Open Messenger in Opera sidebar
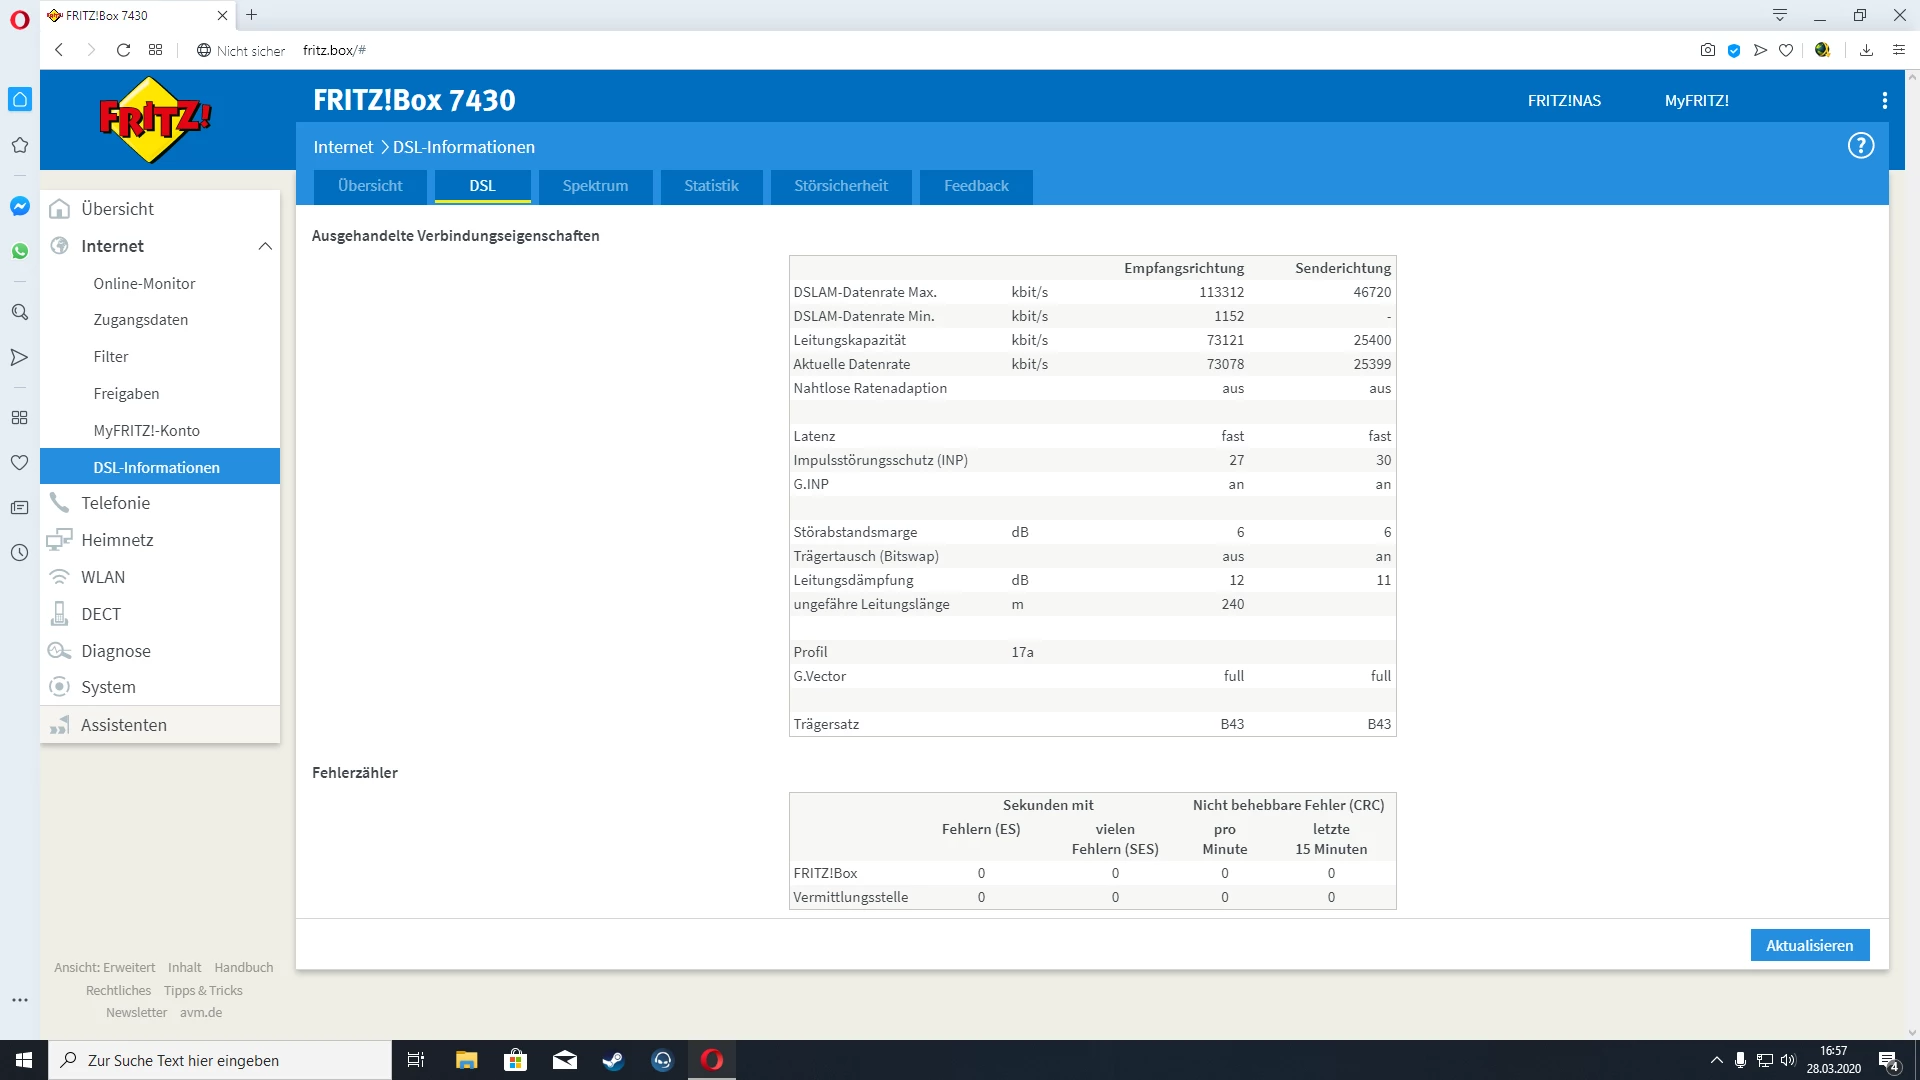The height and width of the screenshot is (1080, 1920). click(x=19, y=206)
